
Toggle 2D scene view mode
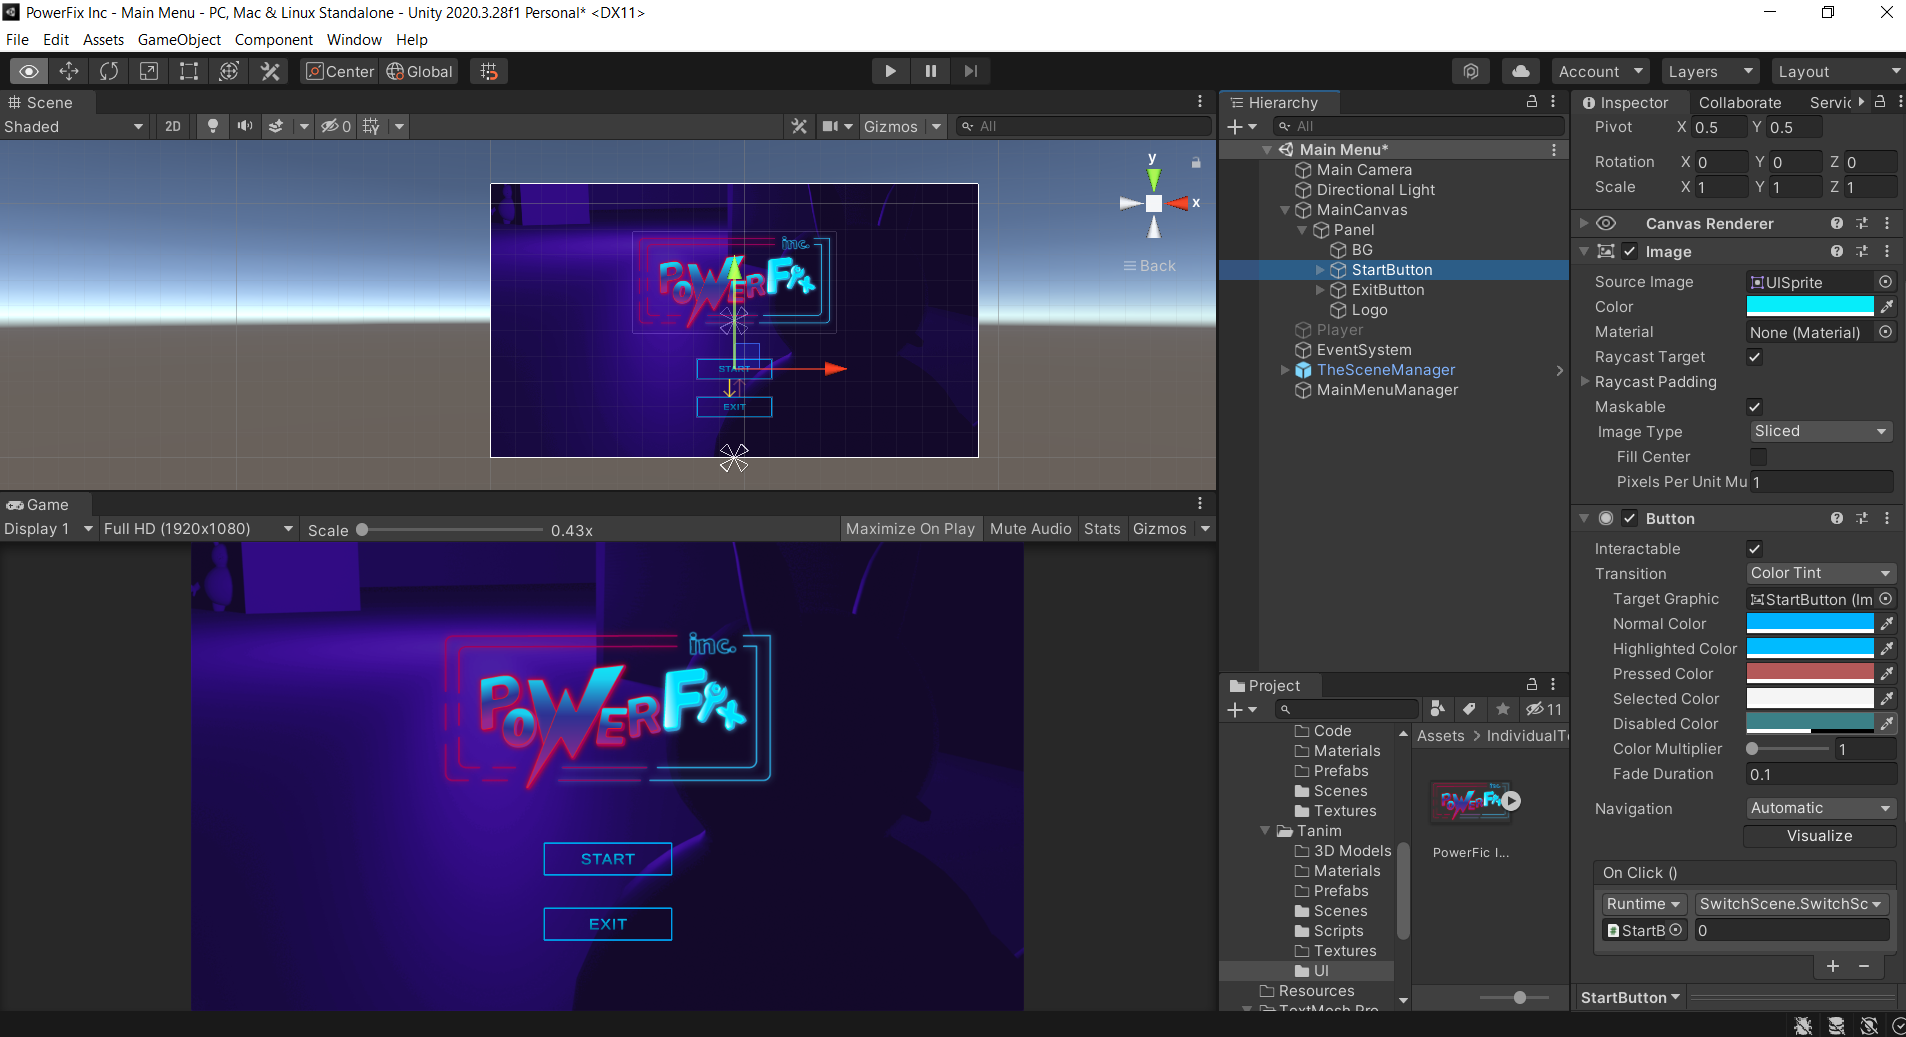coord(173,126)
